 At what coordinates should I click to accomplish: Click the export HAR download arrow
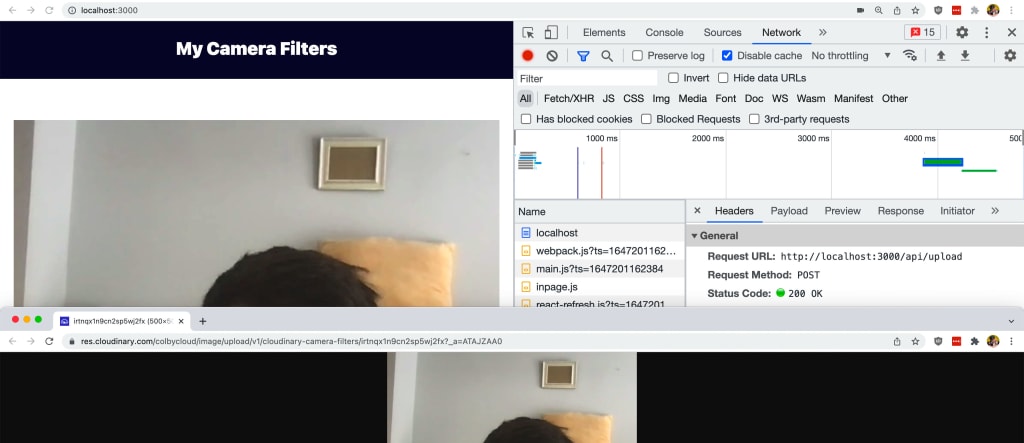[965, 56]
